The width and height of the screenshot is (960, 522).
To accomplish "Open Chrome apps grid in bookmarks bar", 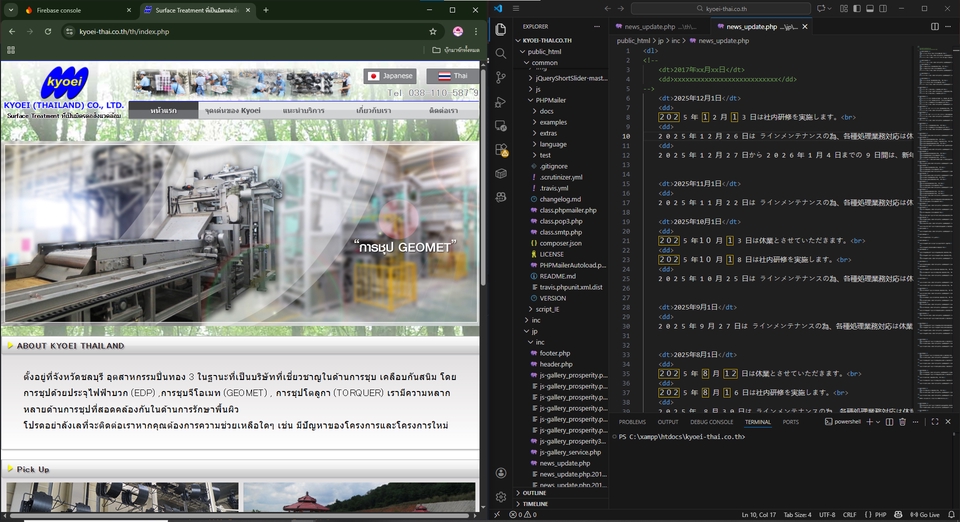I will point(11,50).
